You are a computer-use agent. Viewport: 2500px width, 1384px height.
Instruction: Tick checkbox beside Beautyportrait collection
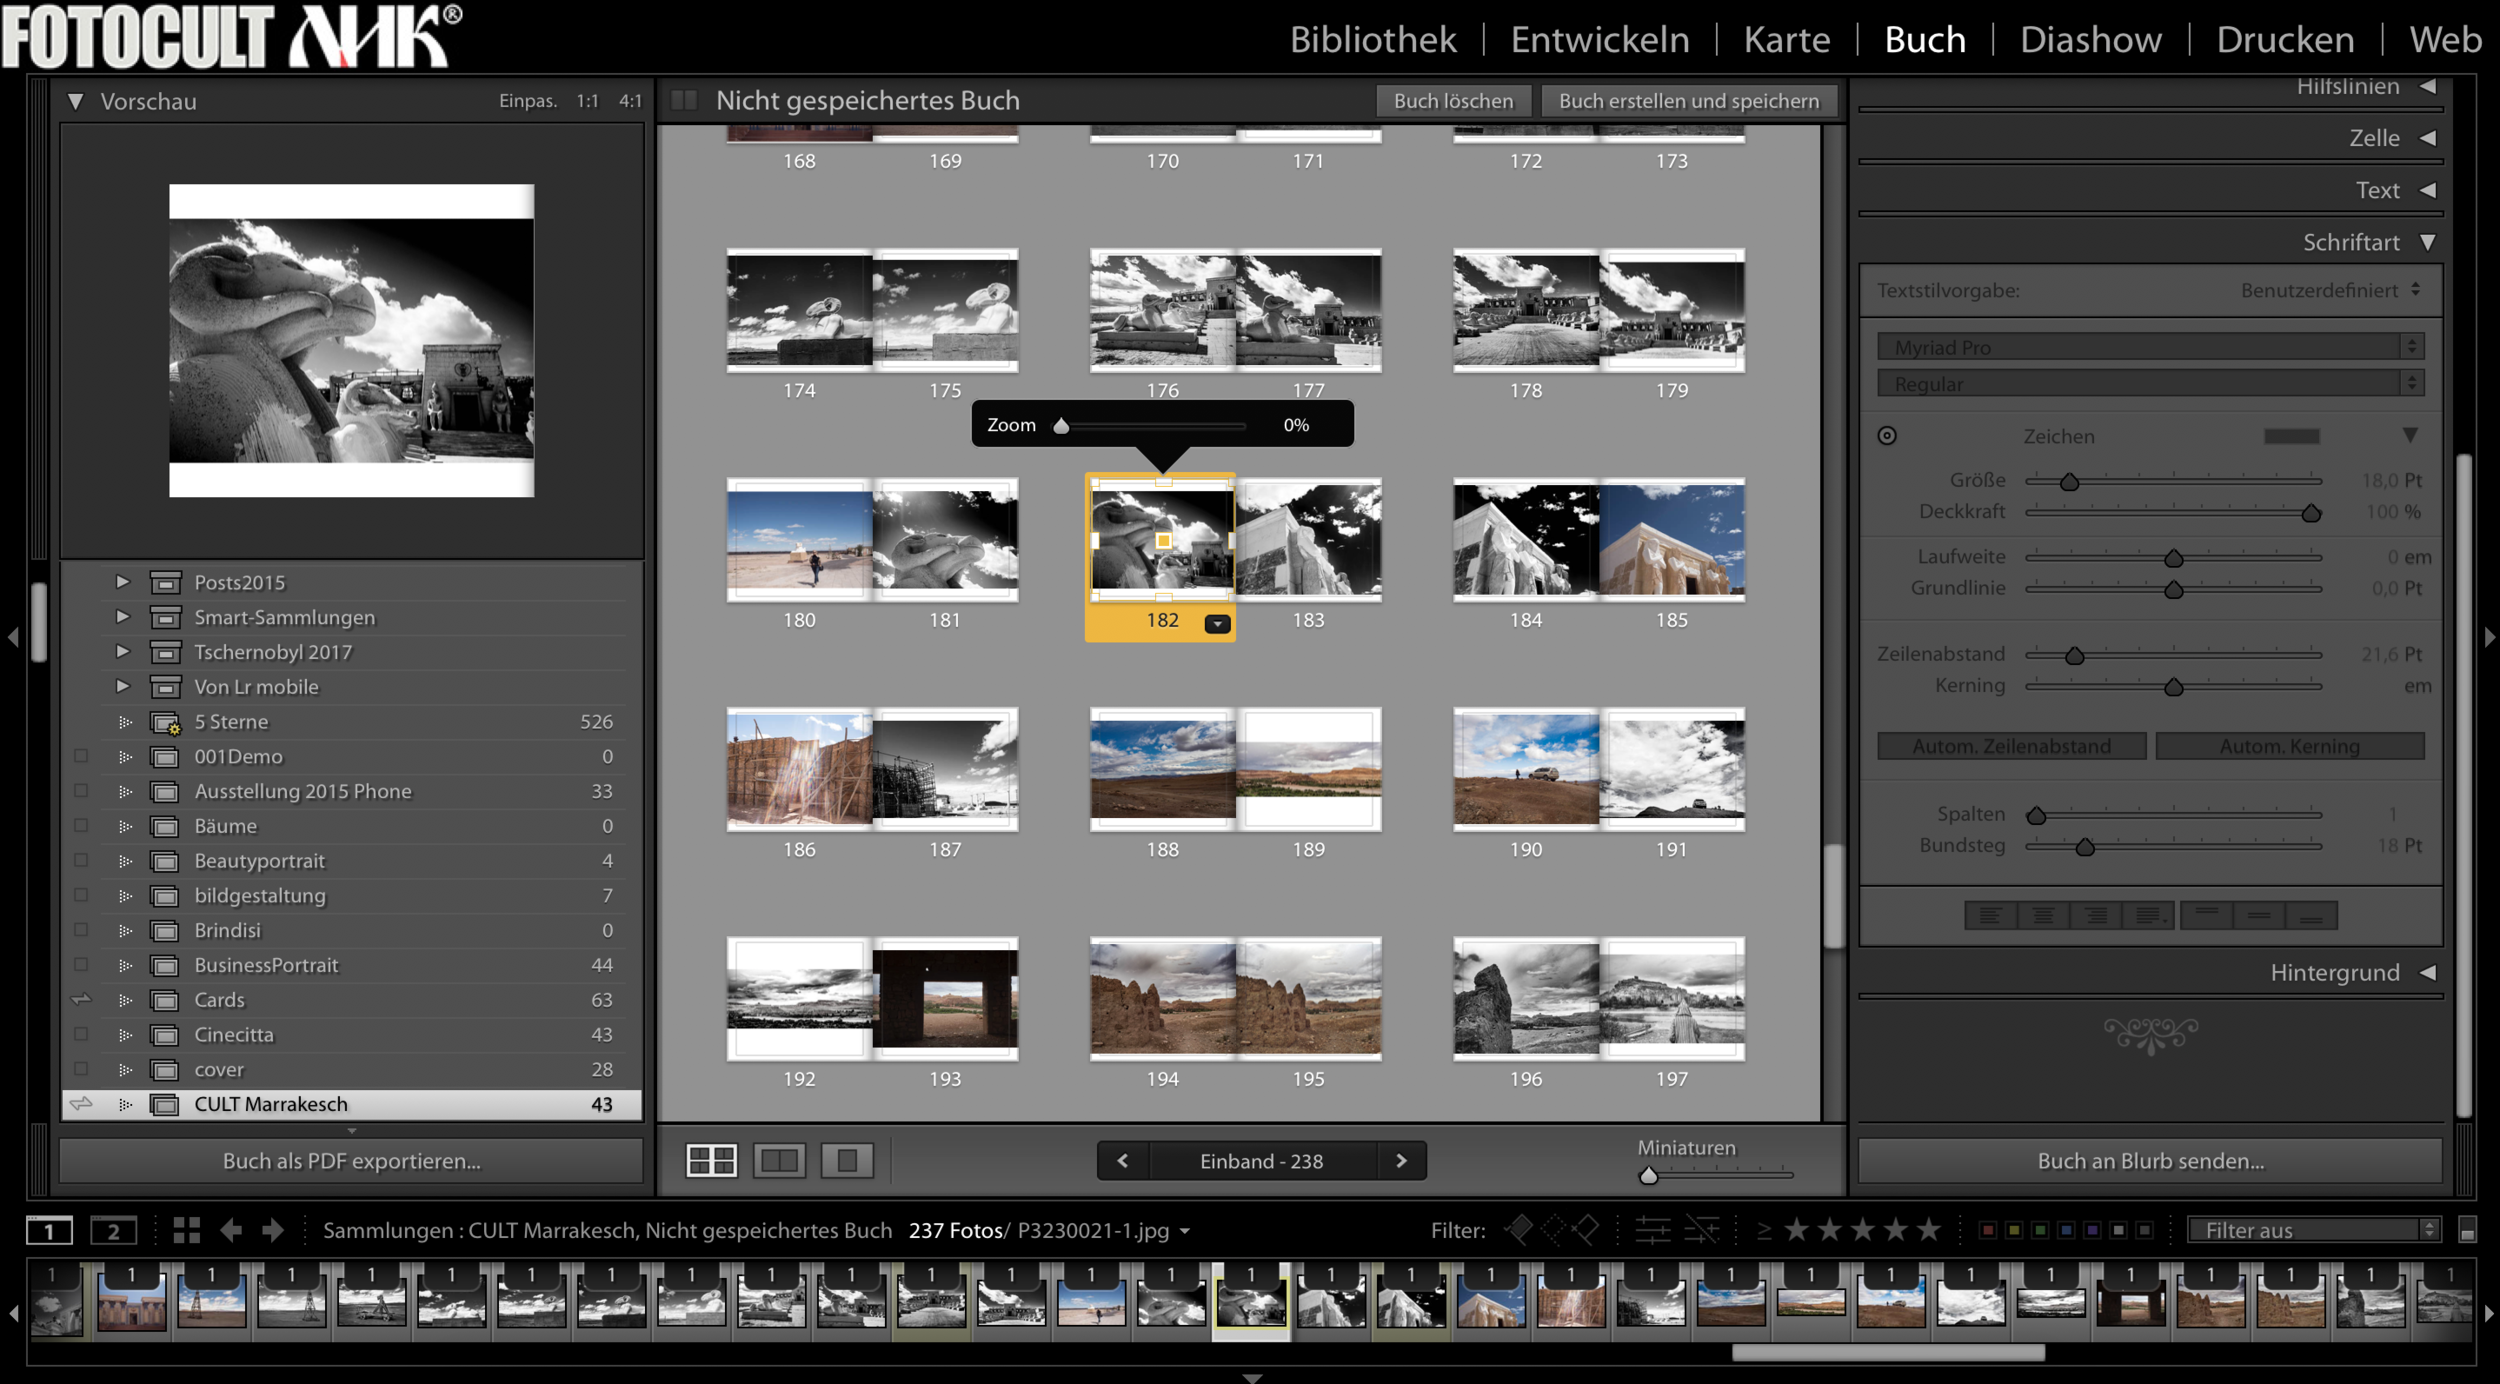coord(81,860)
